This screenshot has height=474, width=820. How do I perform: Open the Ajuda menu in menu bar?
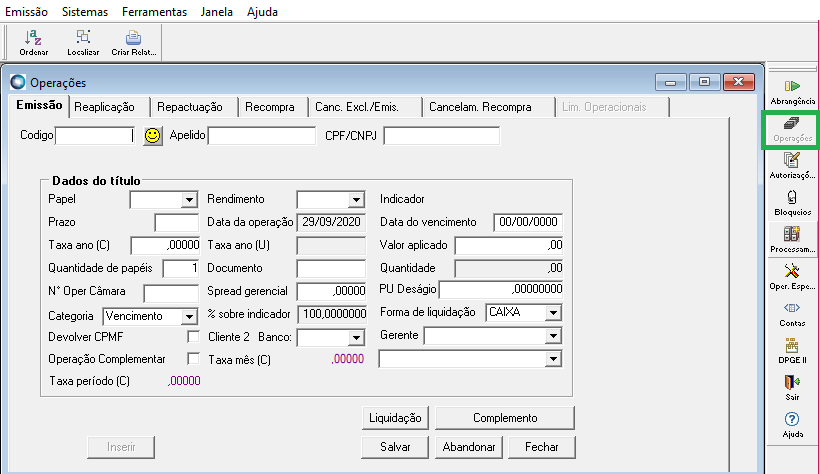pos(262,12)
